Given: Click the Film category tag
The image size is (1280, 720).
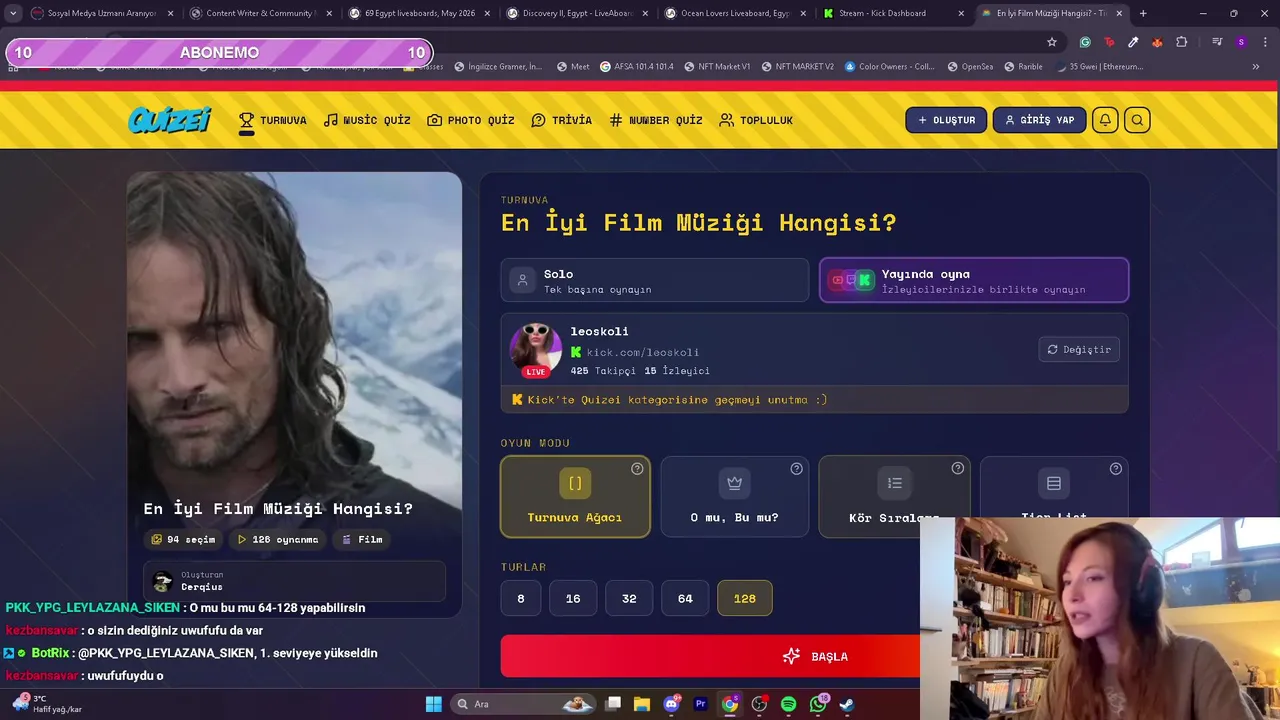Looking at the screenshot, I should [x=362, y=539].
